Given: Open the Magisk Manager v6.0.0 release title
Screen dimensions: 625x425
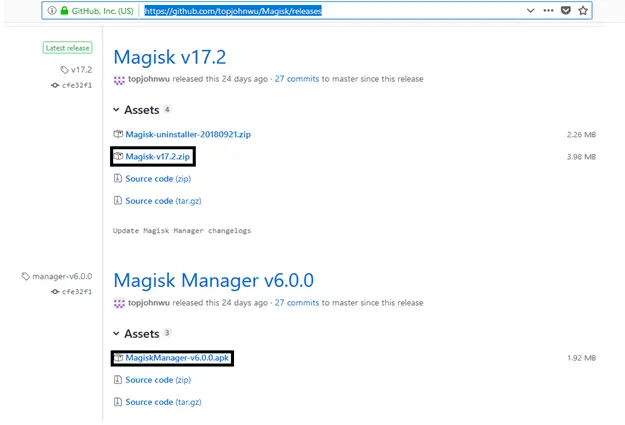Looking at the screenshot, I should pyautogui.click(x=214, y=280).
